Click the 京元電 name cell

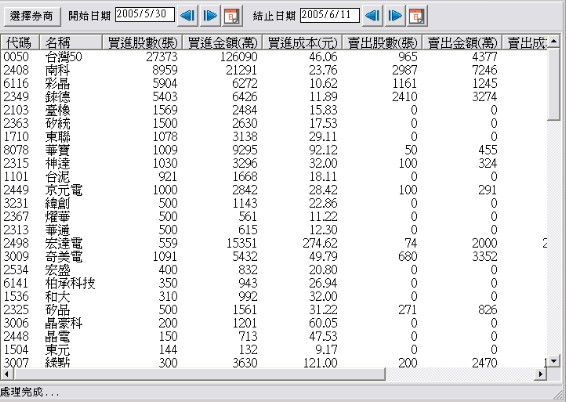click(x=64, y=190)
